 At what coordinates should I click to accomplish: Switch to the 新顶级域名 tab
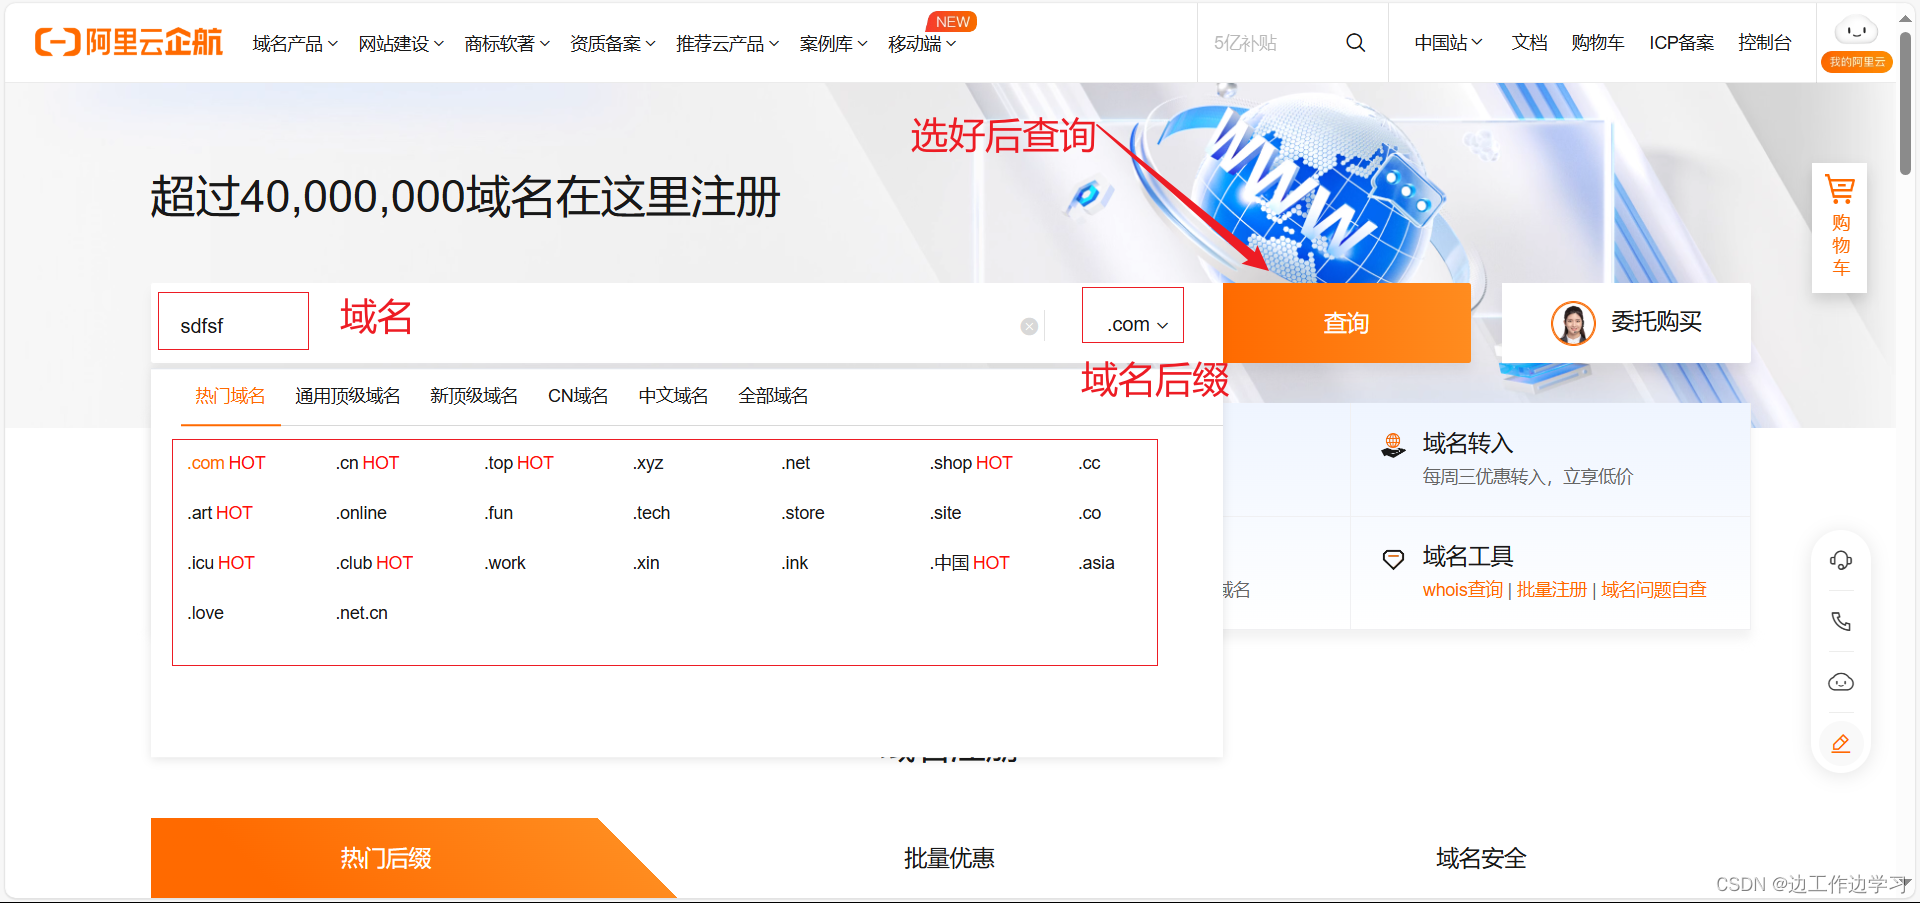[x=474, y=396]
